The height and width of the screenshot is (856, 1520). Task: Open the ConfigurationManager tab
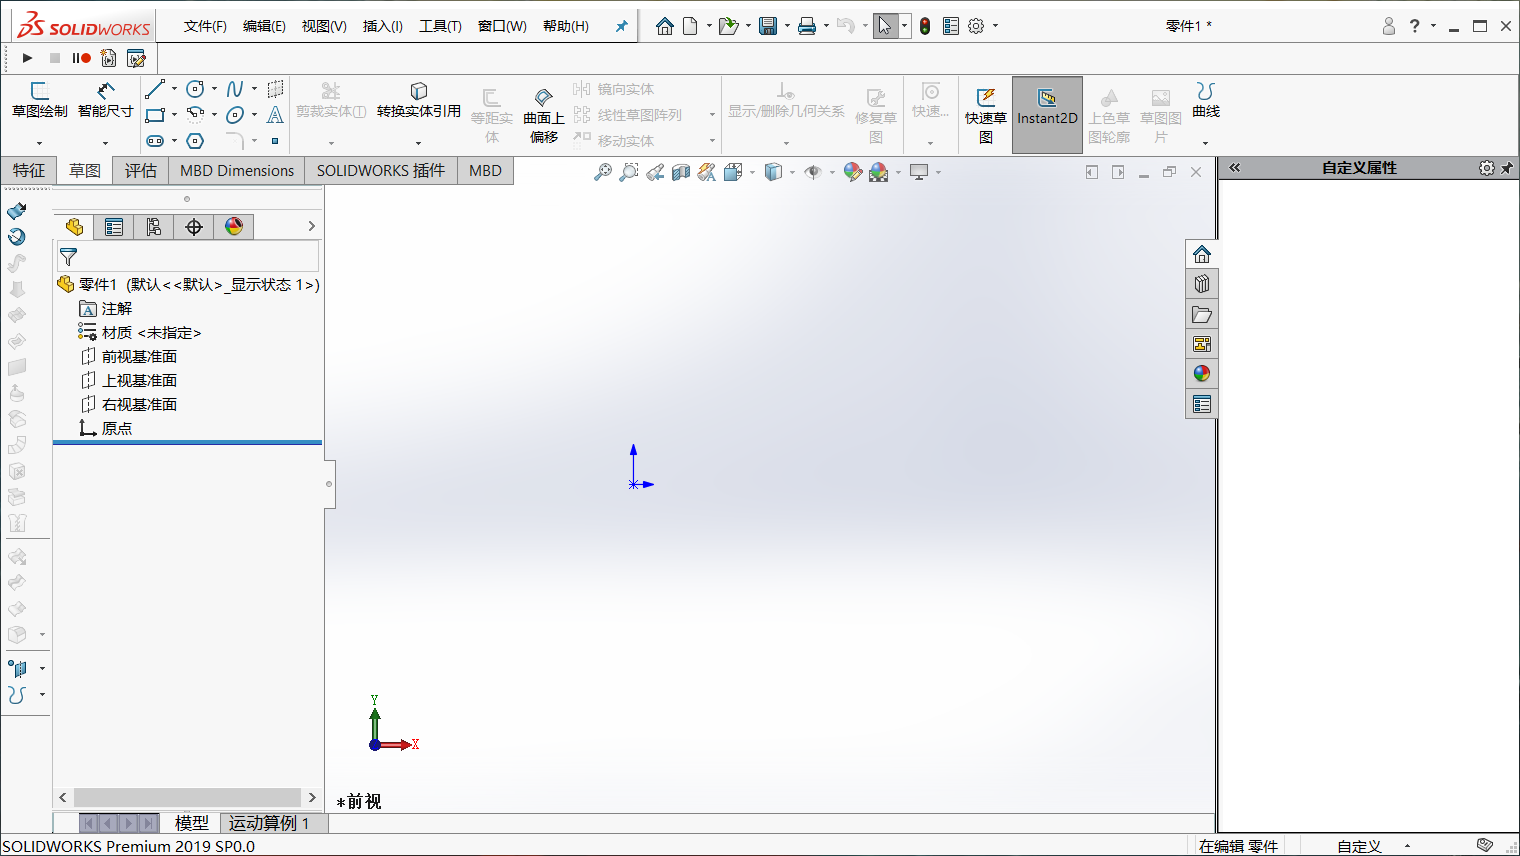(x=154, y=227)
